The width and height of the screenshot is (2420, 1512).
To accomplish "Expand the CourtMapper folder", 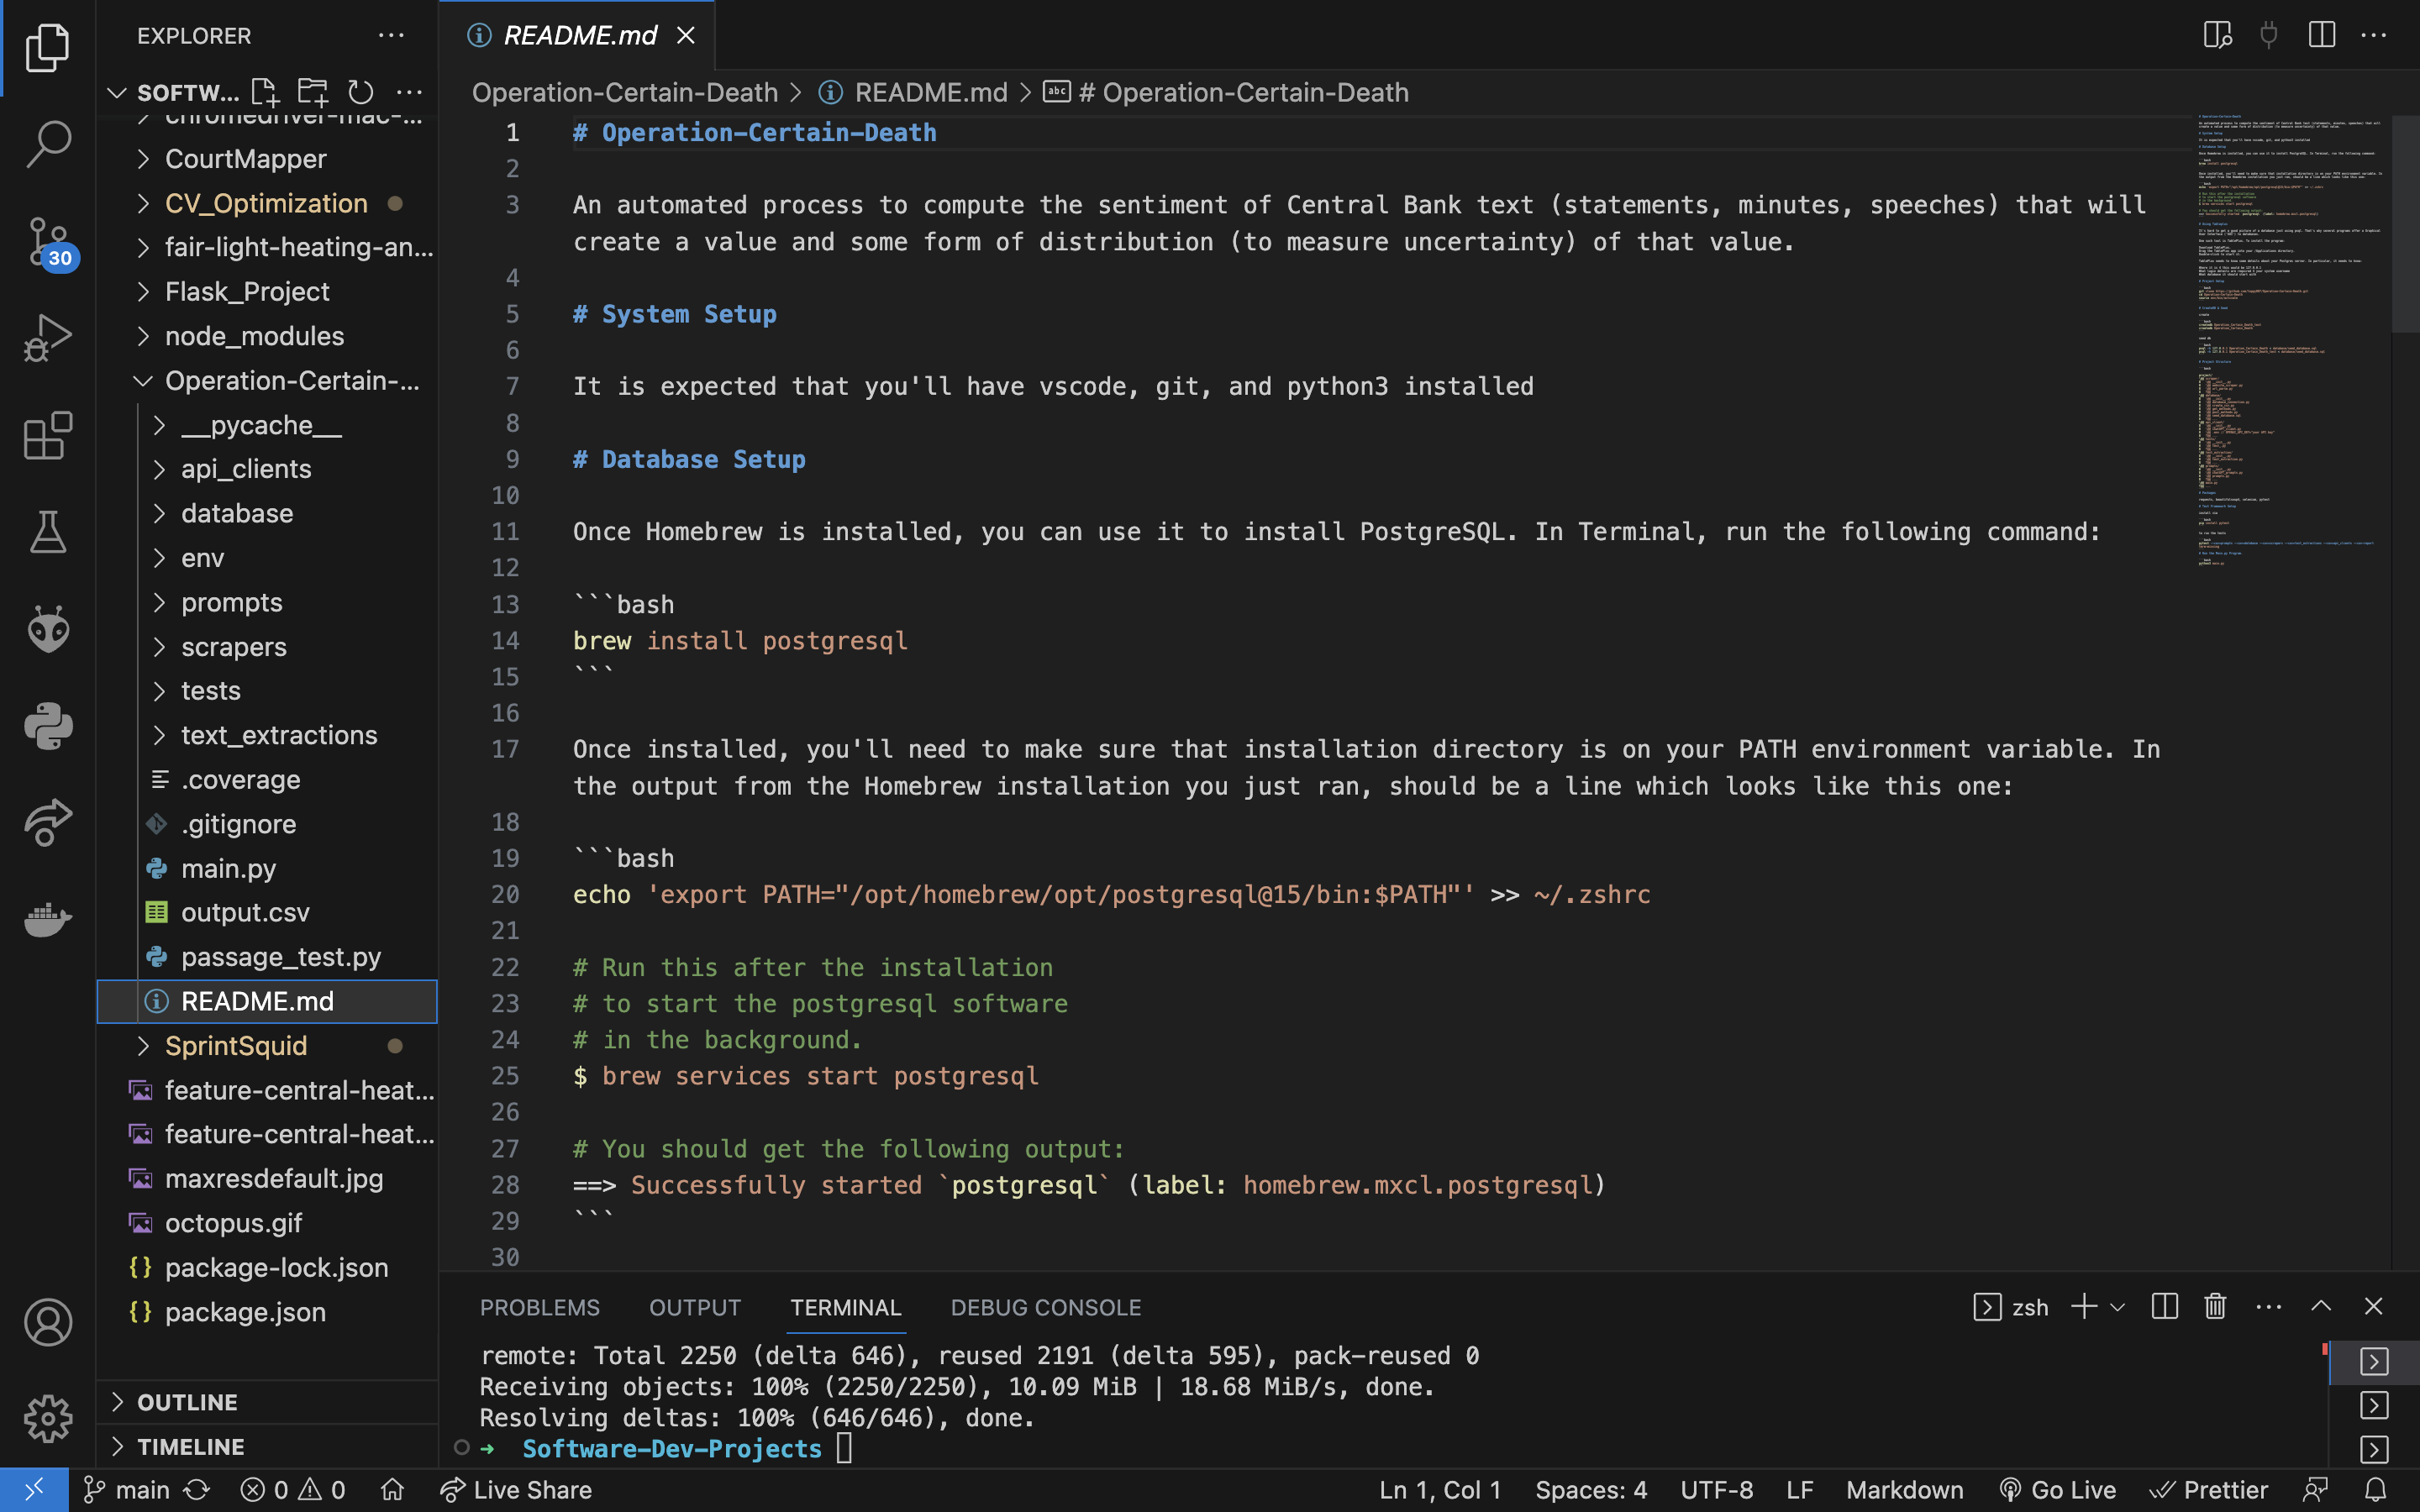I will 245,158.
